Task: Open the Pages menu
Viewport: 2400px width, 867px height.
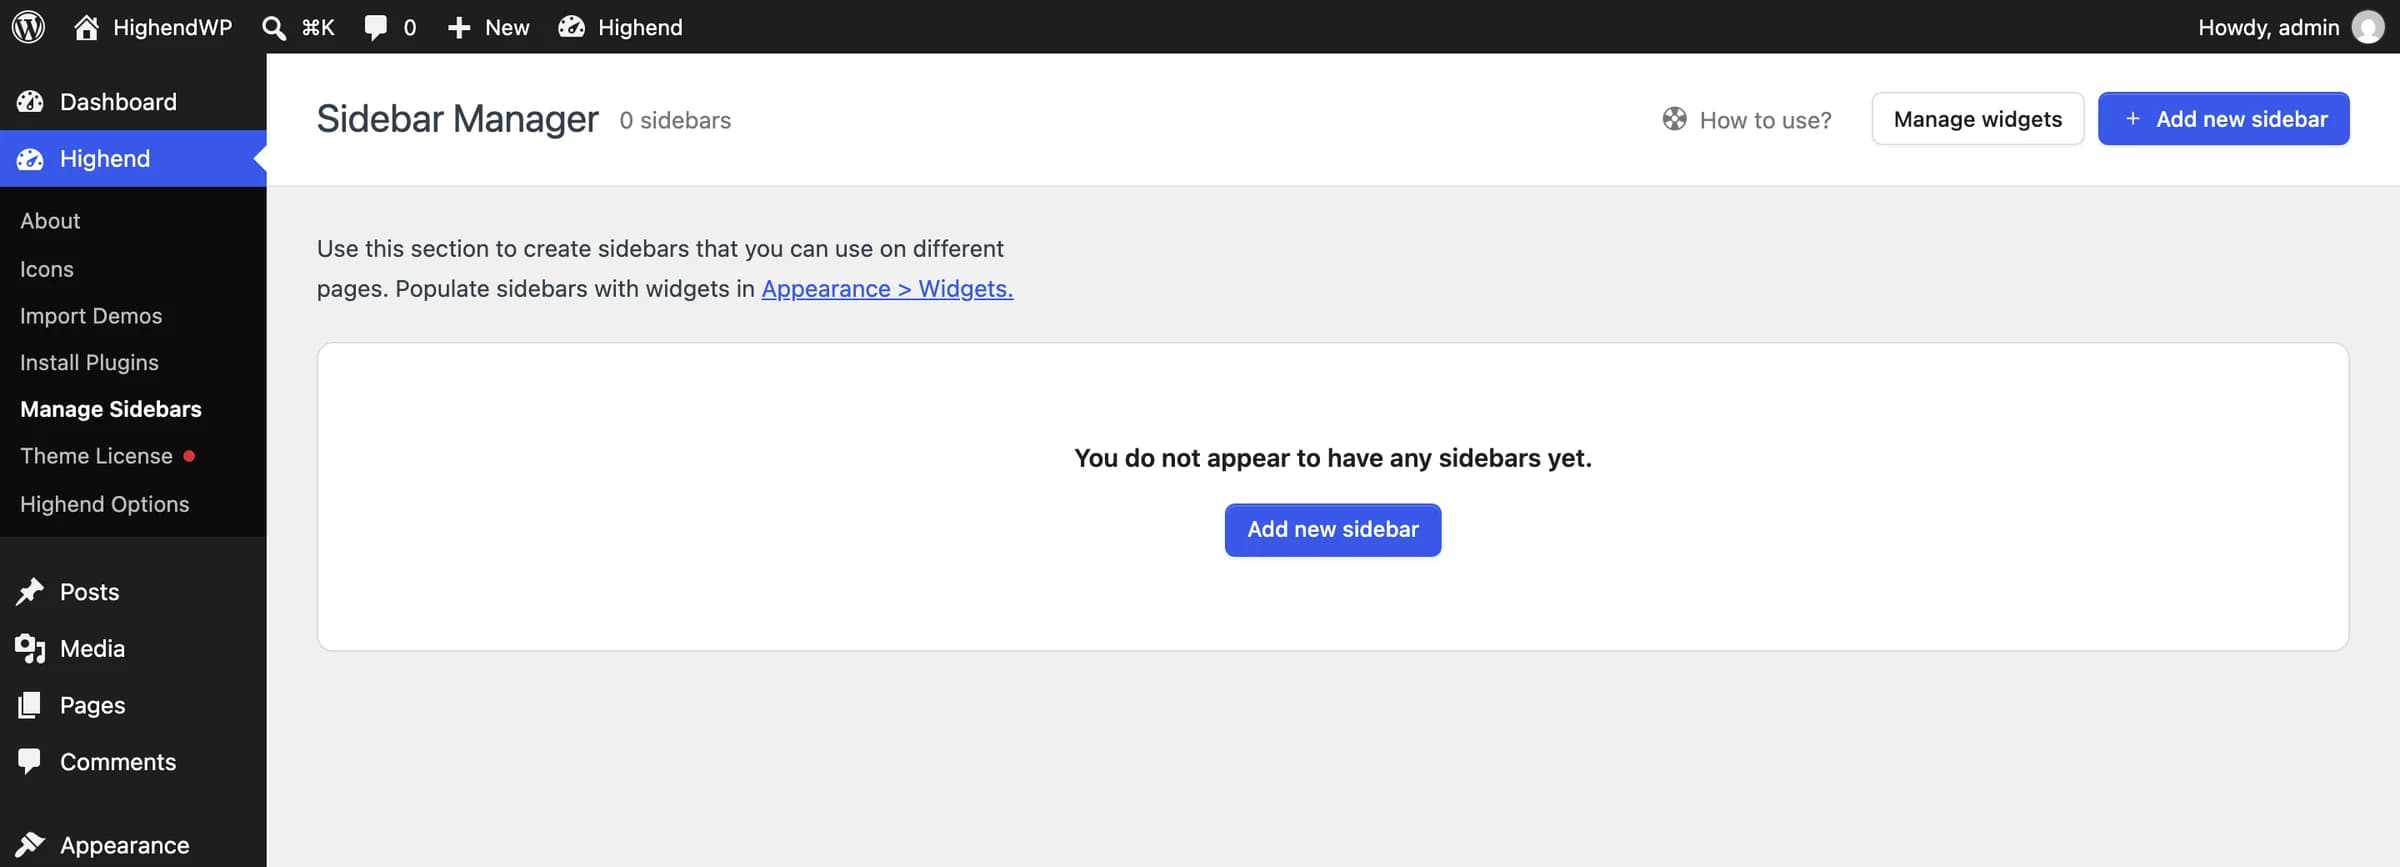Action: tap(133, 705)
